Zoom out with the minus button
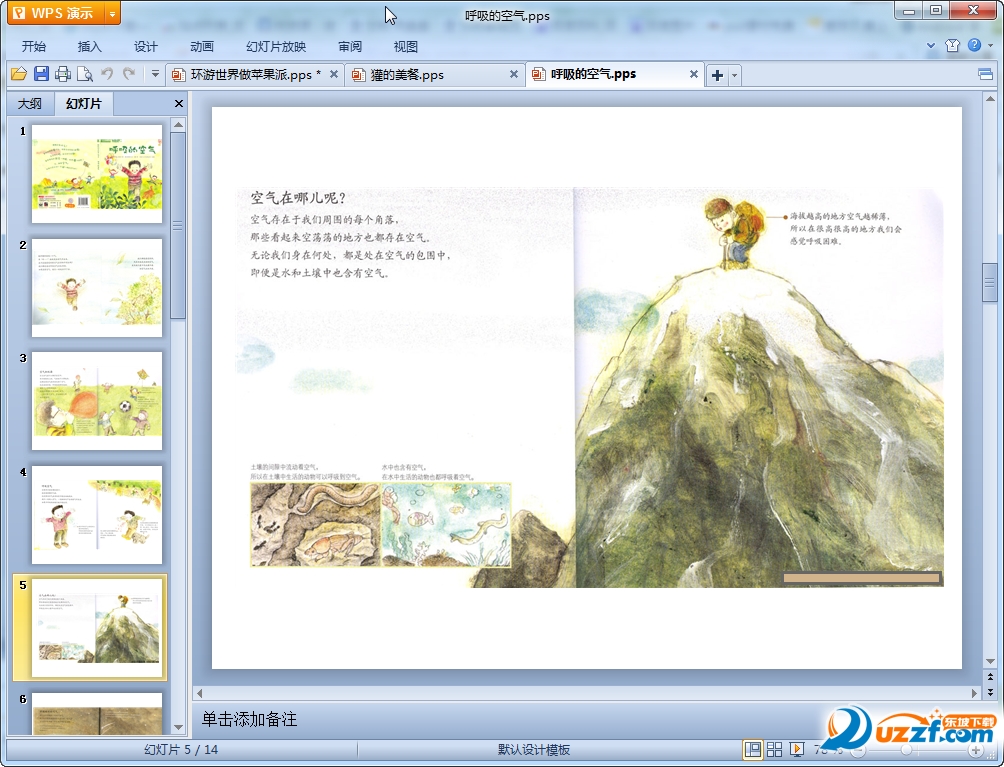 859,750
